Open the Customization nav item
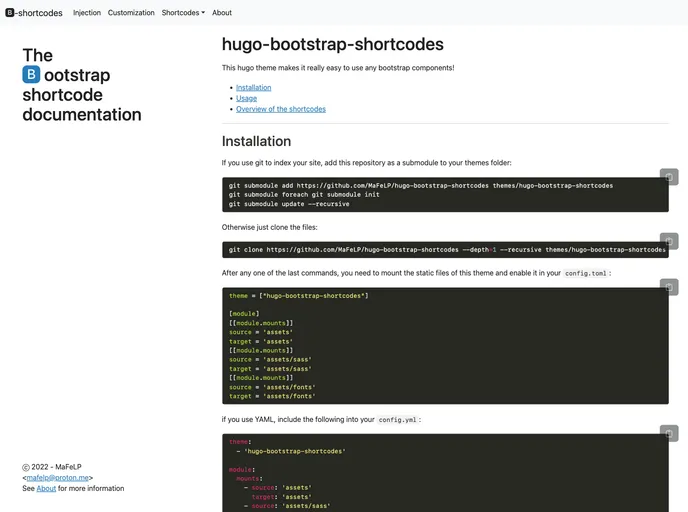This screenshot has height=512, width=688. coord(131,13)
